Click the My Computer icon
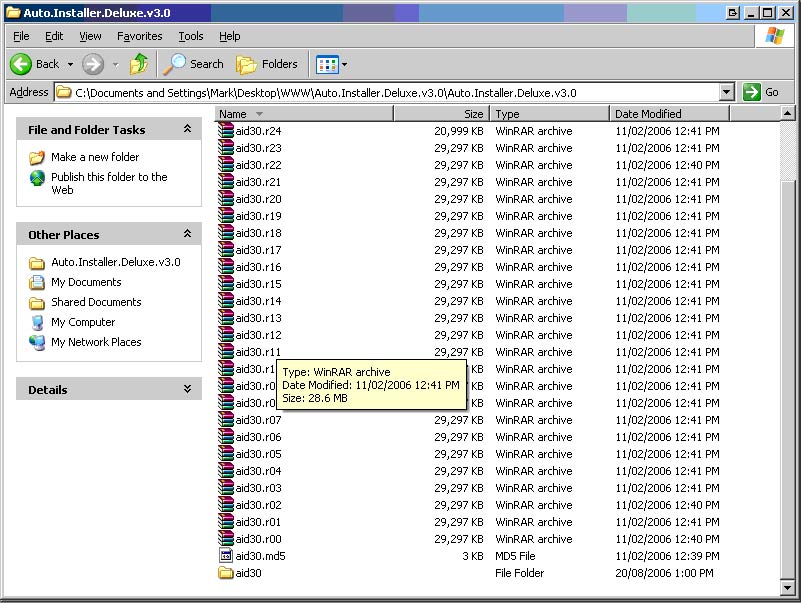 tap(37, 322)
